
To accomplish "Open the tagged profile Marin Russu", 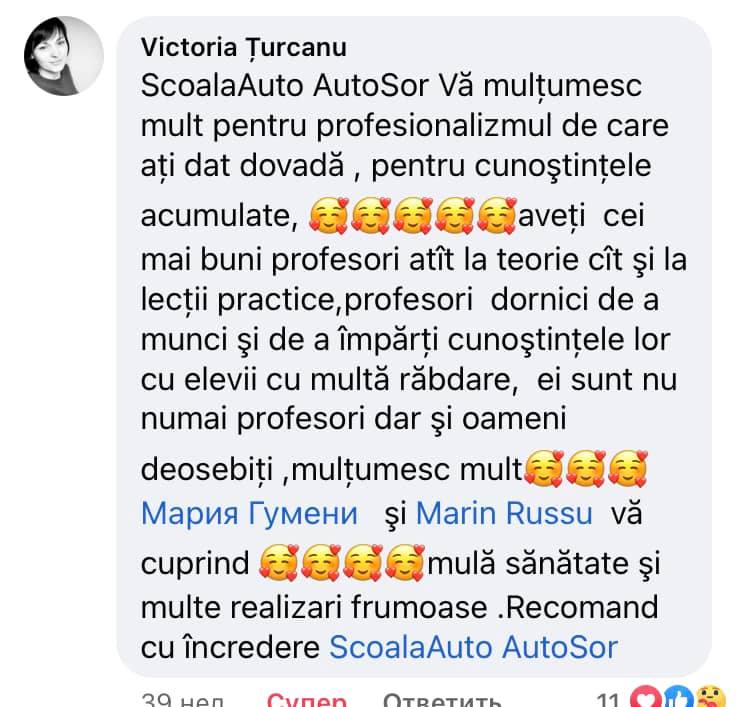I will pos(504,514).
